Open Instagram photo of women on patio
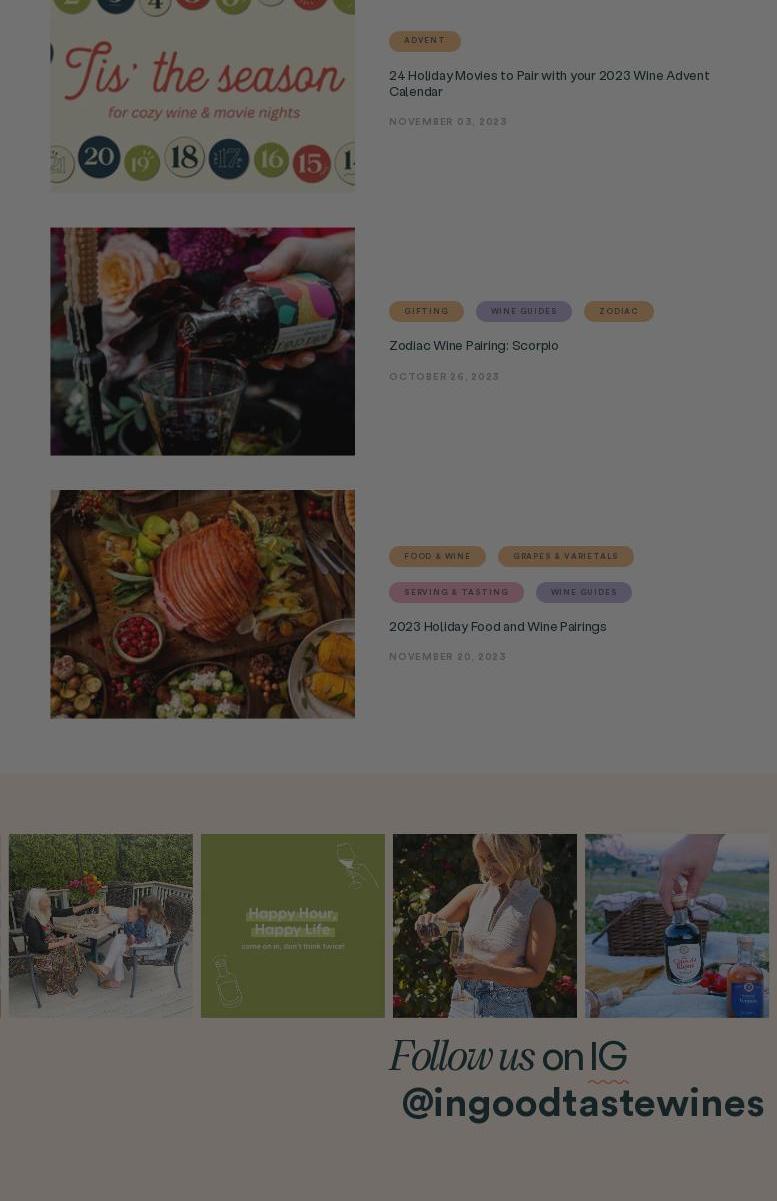 point(101,926)
